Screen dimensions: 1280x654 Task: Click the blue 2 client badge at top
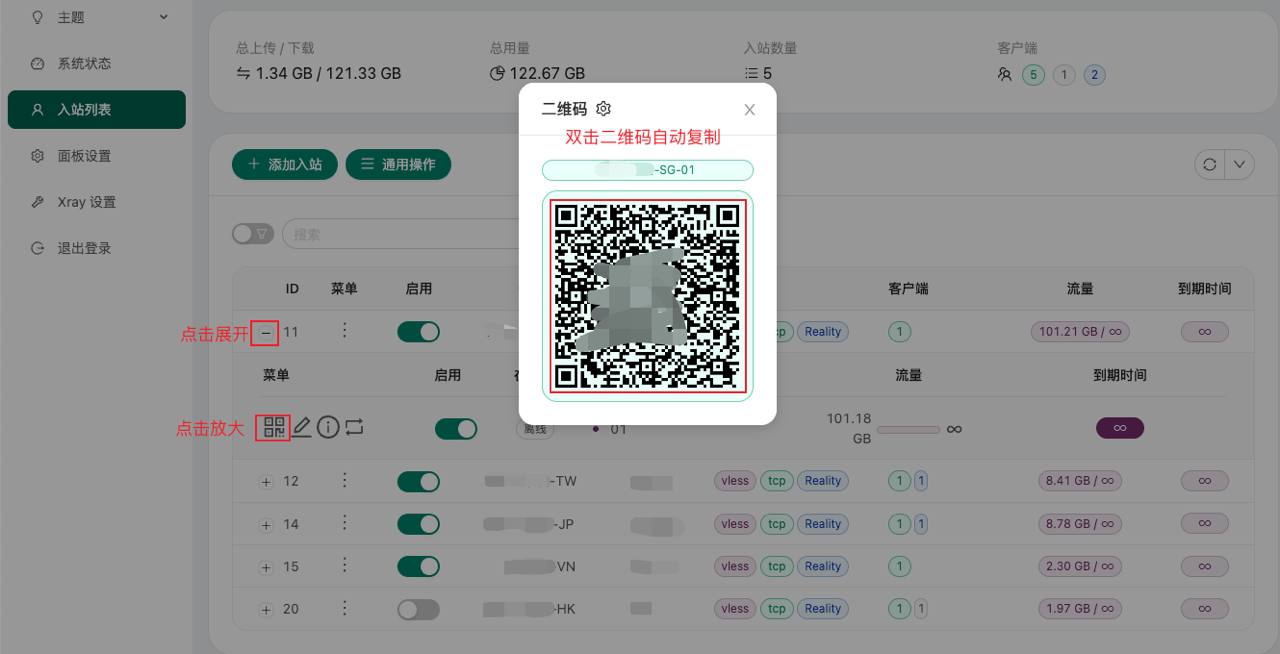pyautogui.click(x=1094, y=75)
